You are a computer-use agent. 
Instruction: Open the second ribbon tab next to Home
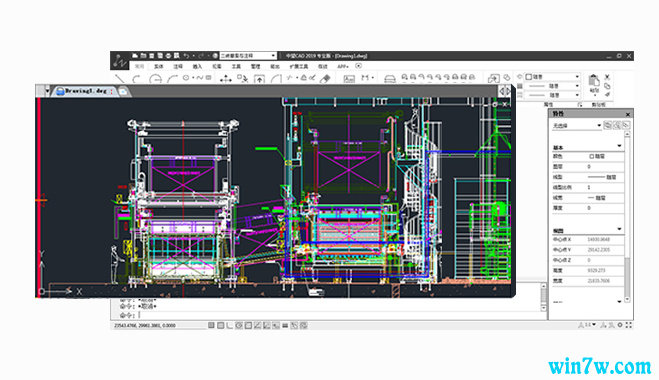click(x=158, y=66)
